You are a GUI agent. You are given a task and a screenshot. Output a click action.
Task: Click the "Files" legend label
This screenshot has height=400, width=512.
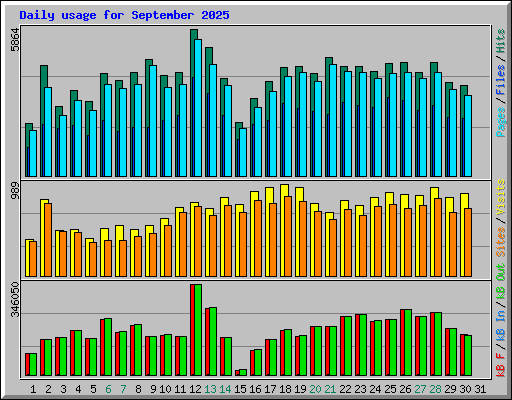[501, 80]
